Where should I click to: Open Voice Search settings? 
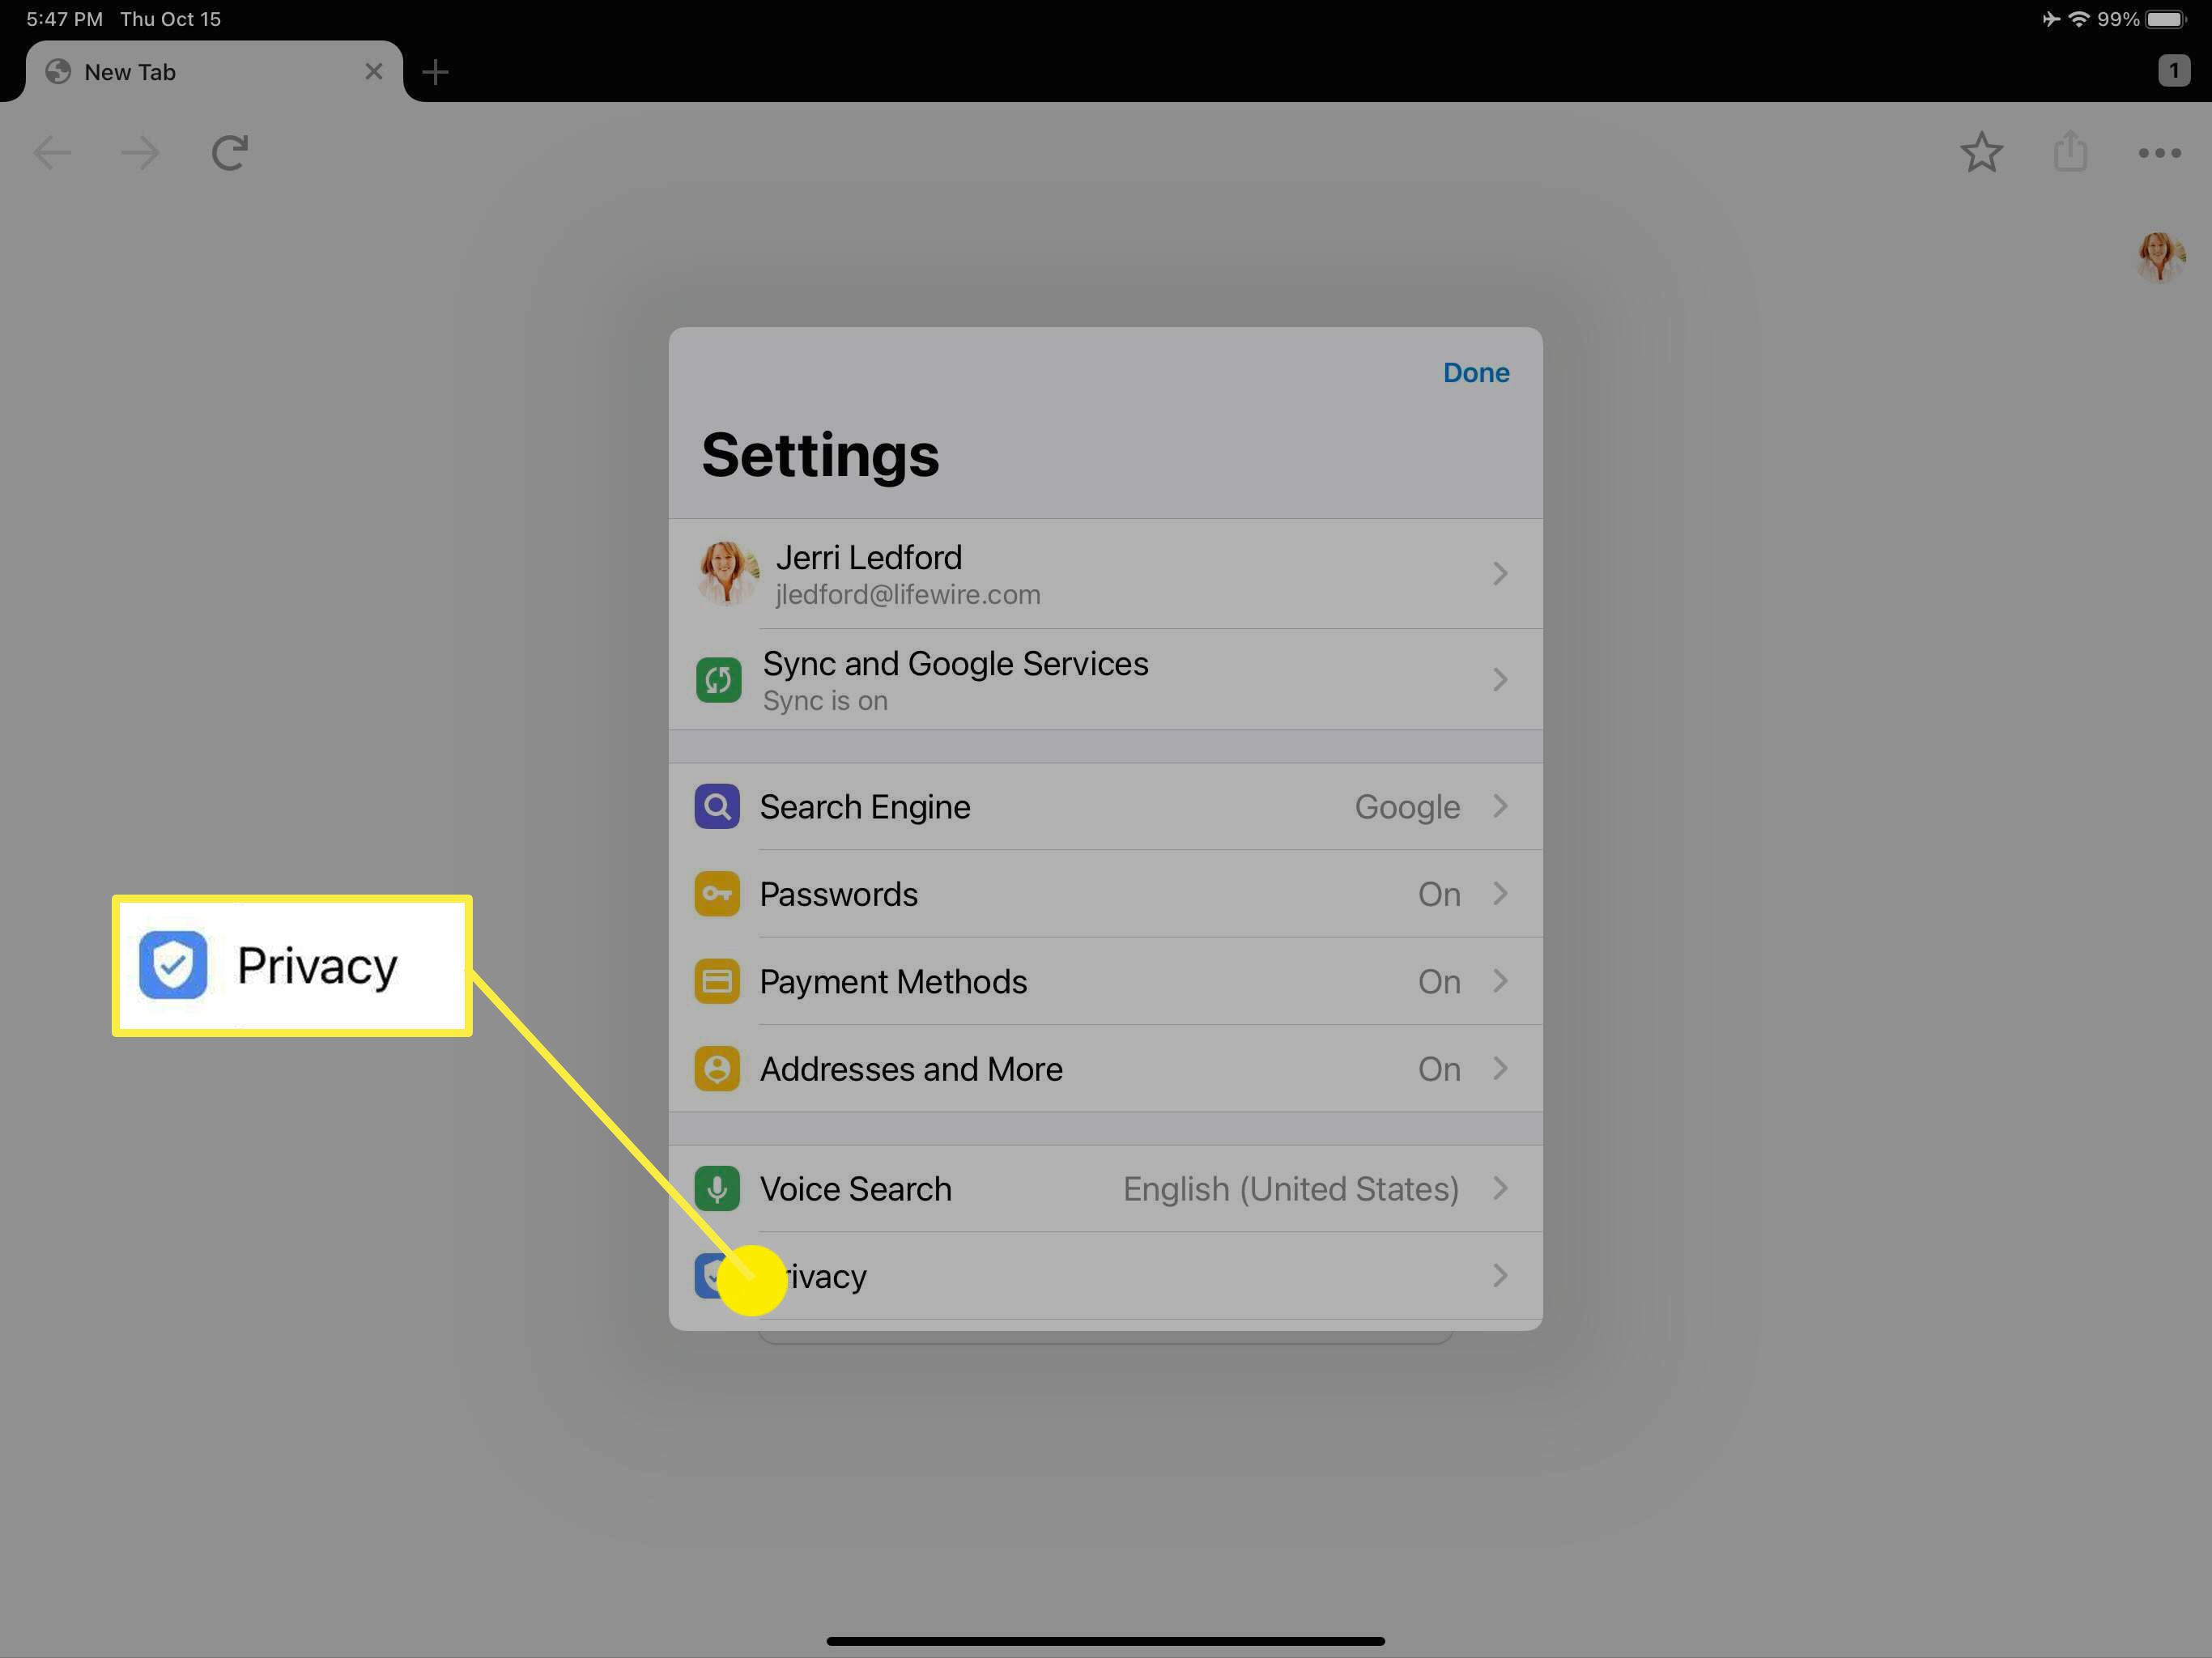[1105, 1188]
